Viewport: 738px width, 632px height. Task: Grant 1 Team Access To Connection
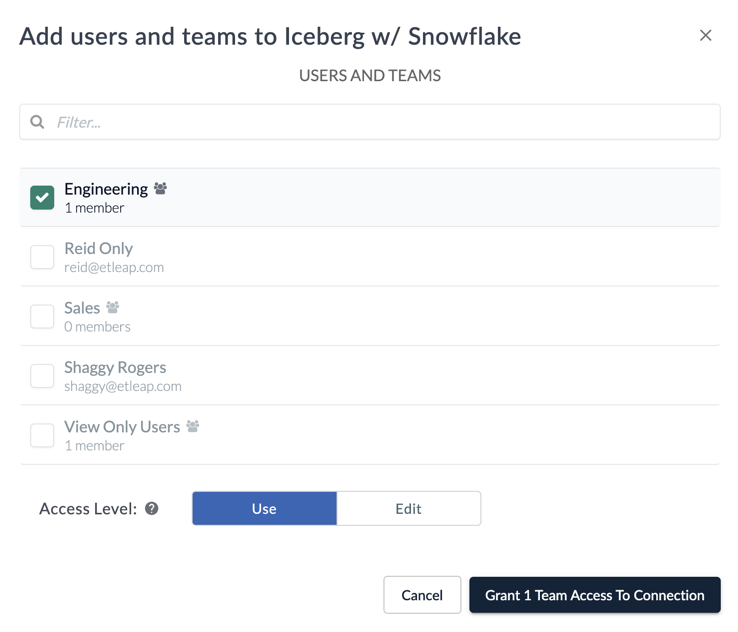point(594,595)
